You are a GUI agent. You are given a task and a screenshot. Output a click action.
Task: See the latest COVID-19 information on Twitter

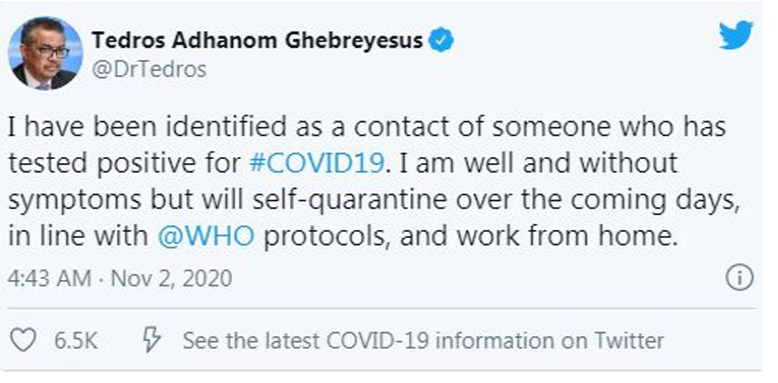(423, 341)
